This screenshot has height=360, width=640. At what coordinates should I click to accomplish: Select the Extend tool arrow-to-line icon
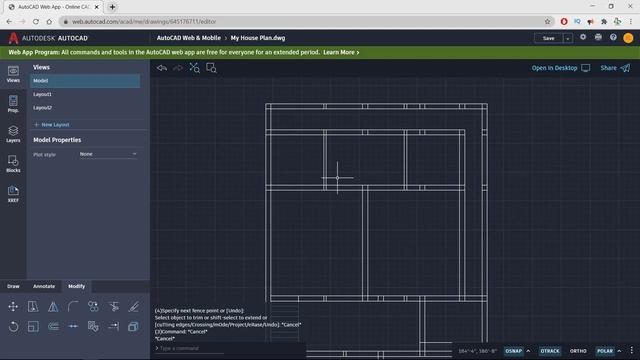click(x=113, y=327)
